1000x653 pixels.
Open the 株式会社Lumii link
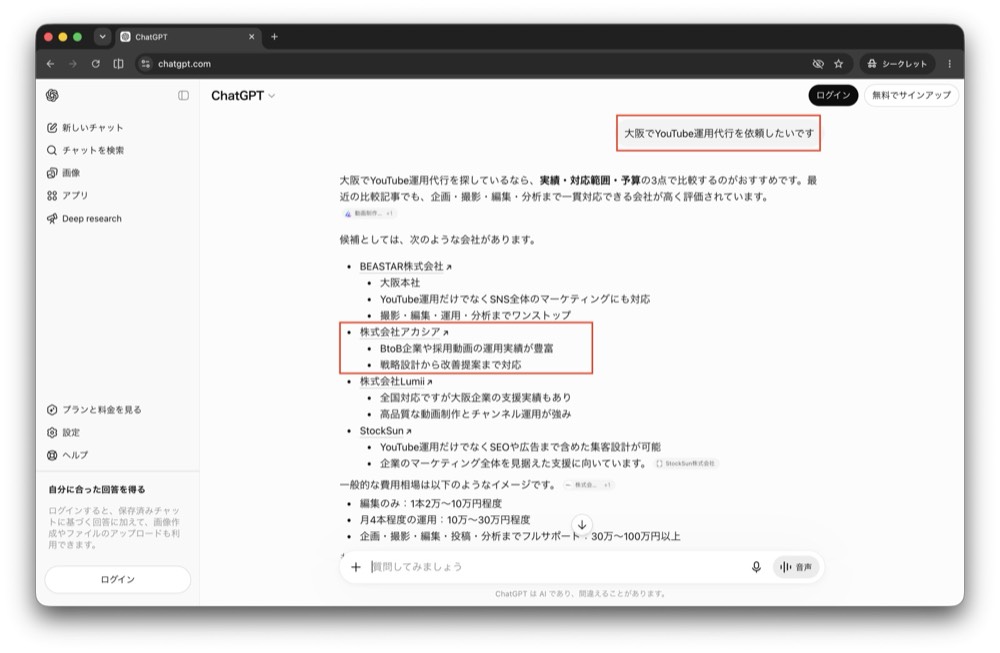click(x=396, y=381)
